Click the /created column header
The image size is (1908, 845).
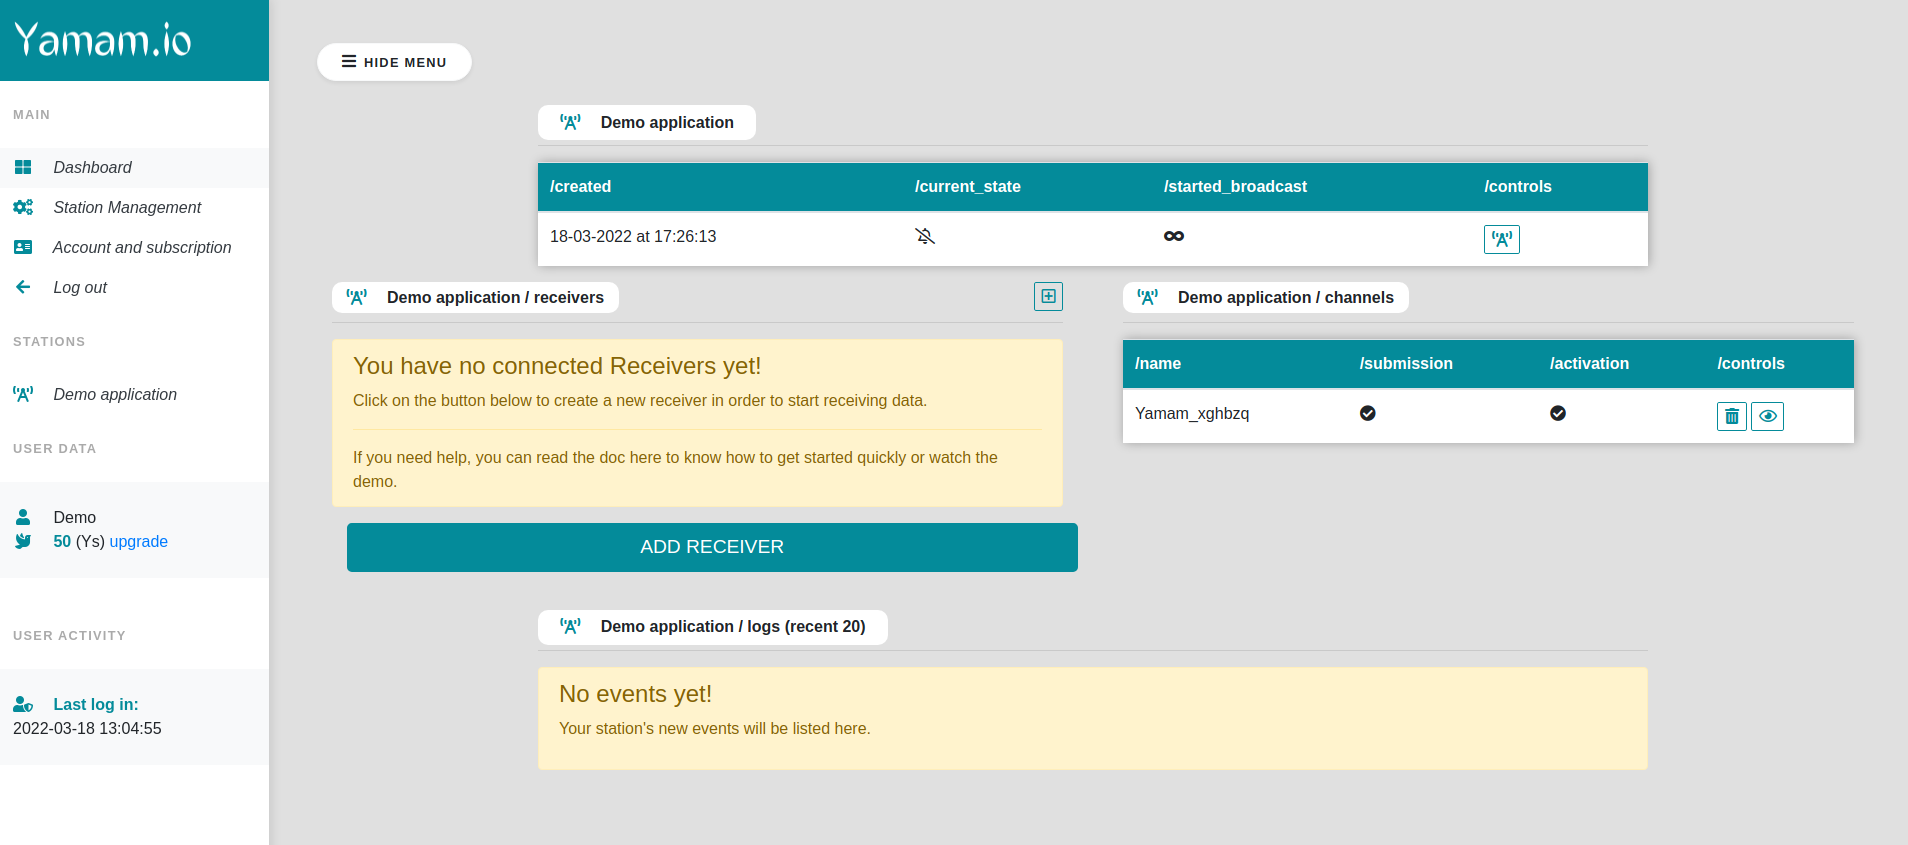pos(580,186)
